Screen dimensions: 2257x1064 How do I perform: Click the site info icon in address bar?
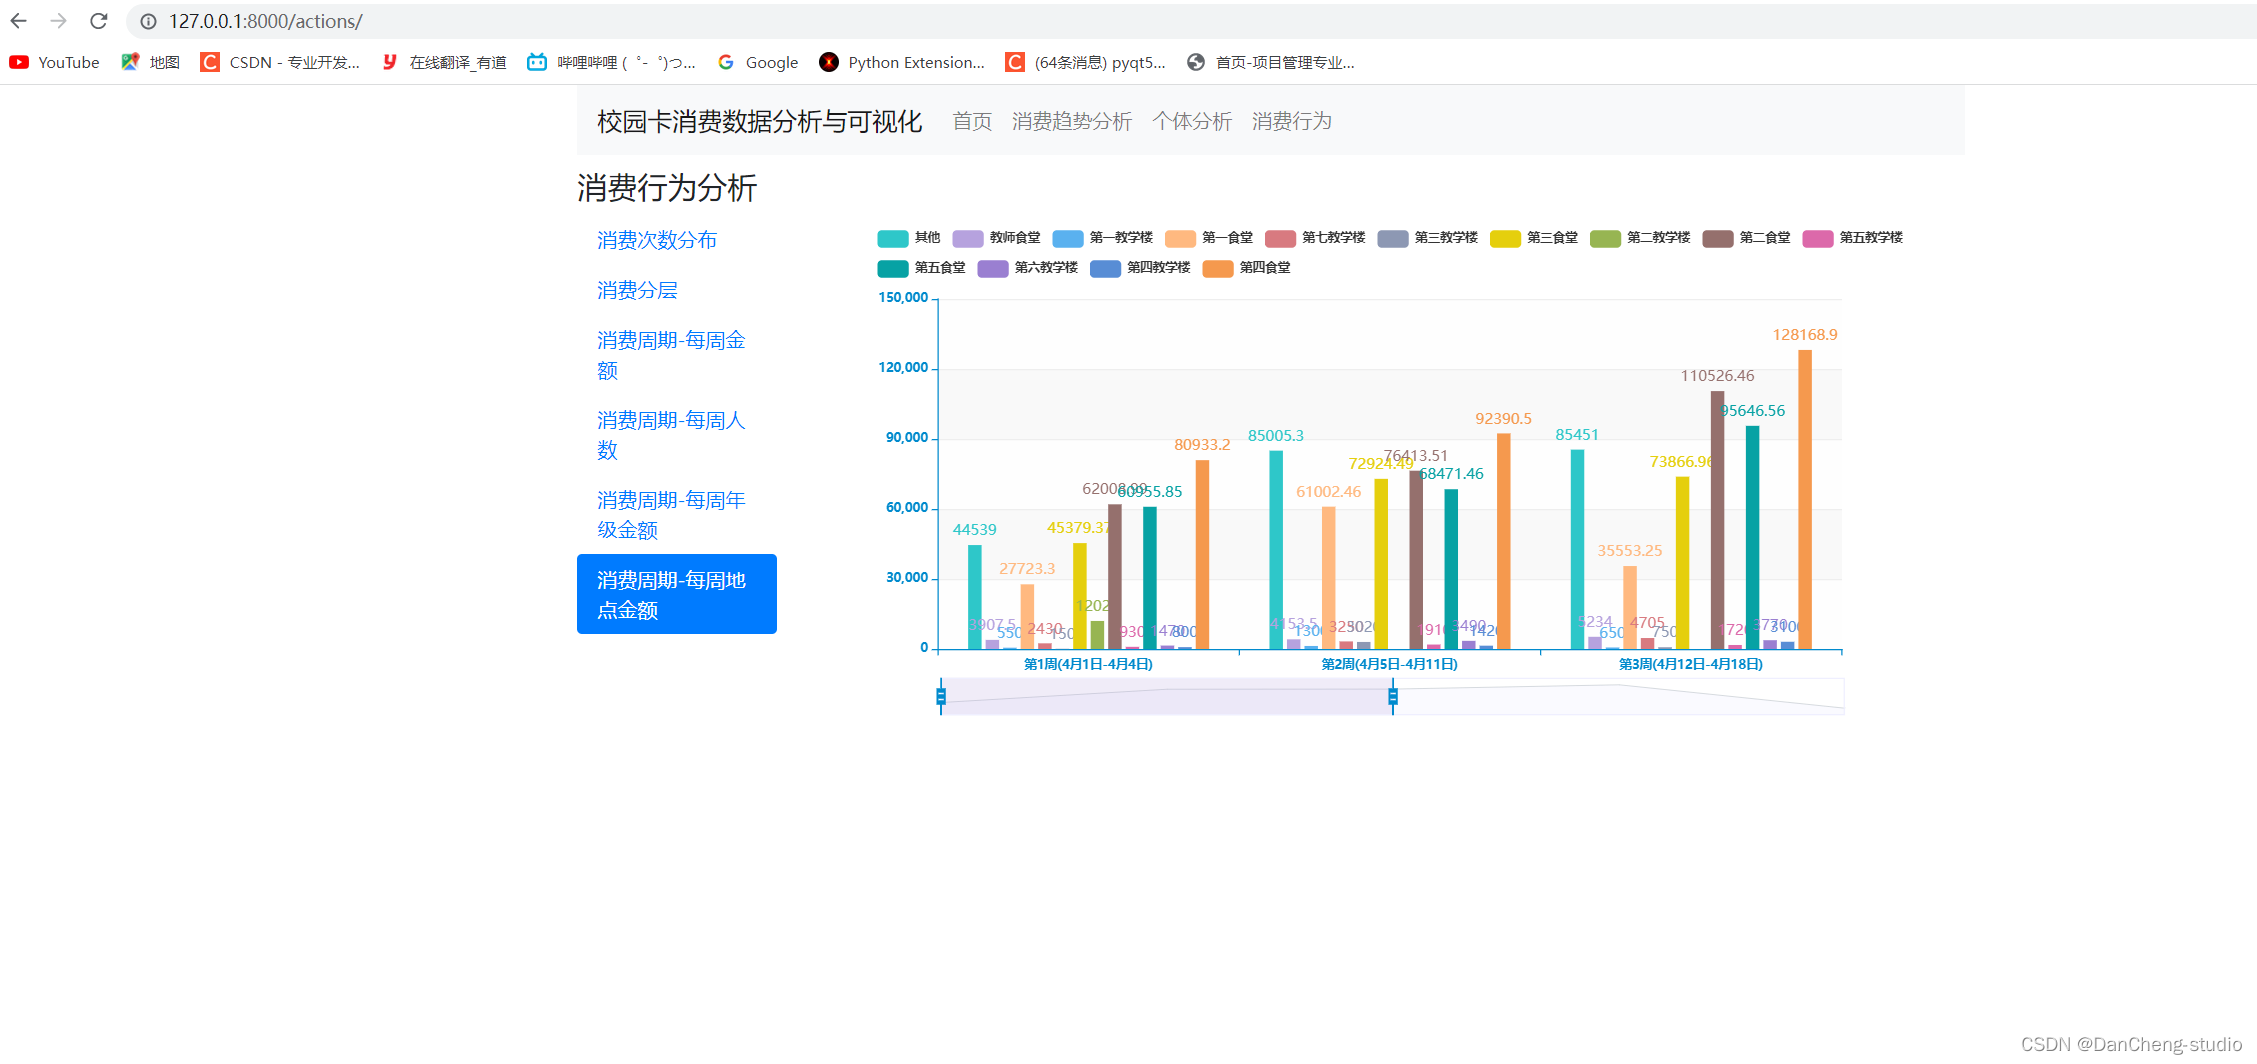148,21
